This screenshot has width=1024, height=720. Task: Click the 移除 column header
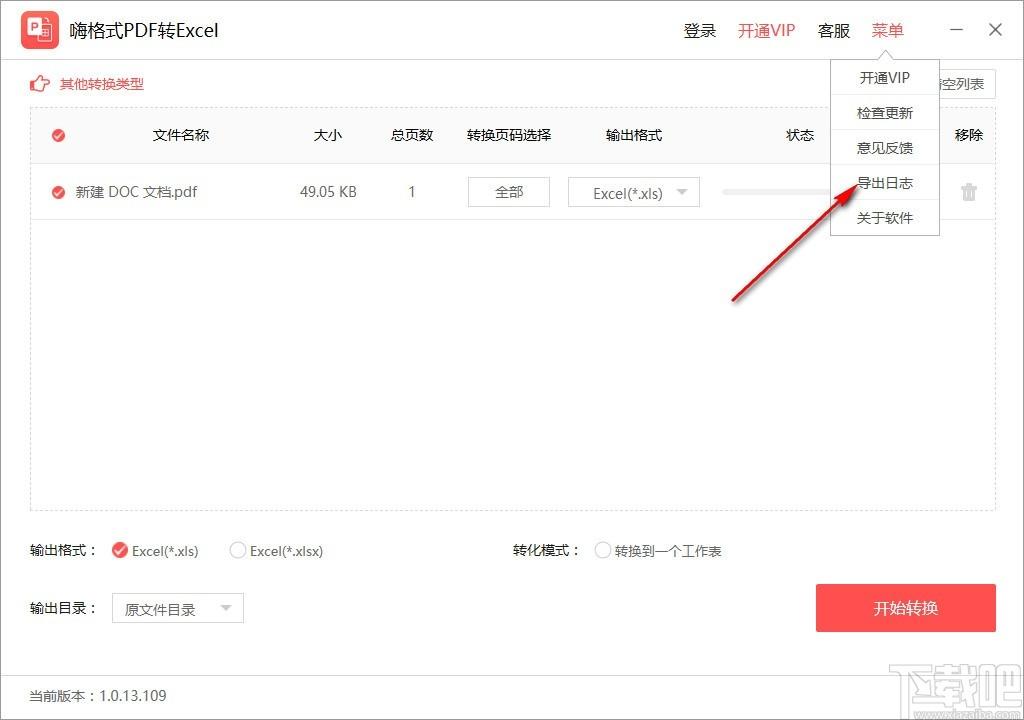[x=968, y=135]
